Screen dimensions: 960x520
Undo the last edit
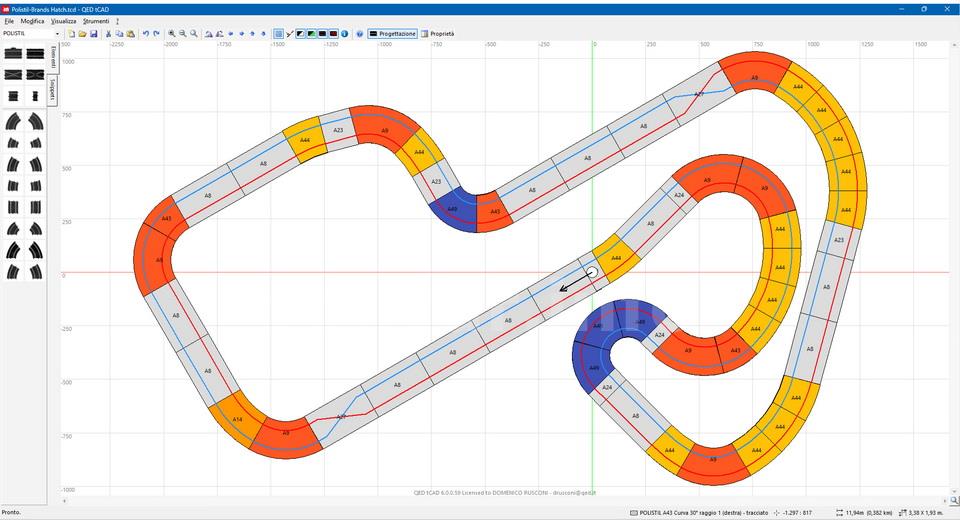tap(146, 34)
